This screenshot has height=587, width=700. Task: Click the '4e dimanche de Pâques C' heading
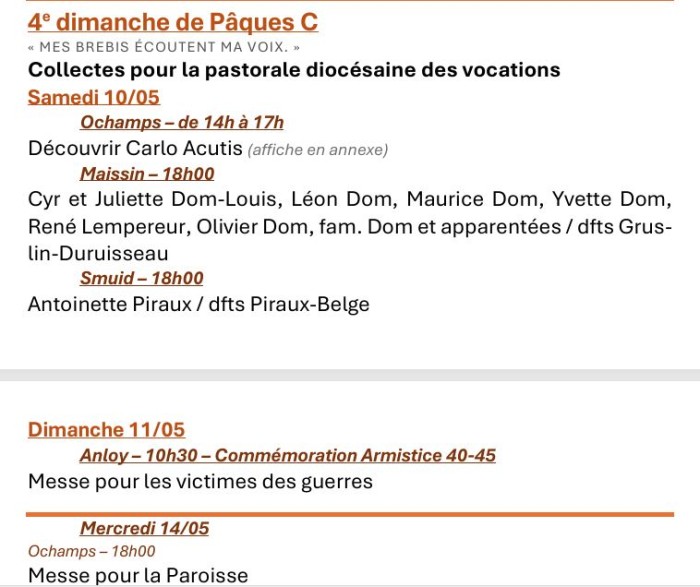tap(173, 22)
